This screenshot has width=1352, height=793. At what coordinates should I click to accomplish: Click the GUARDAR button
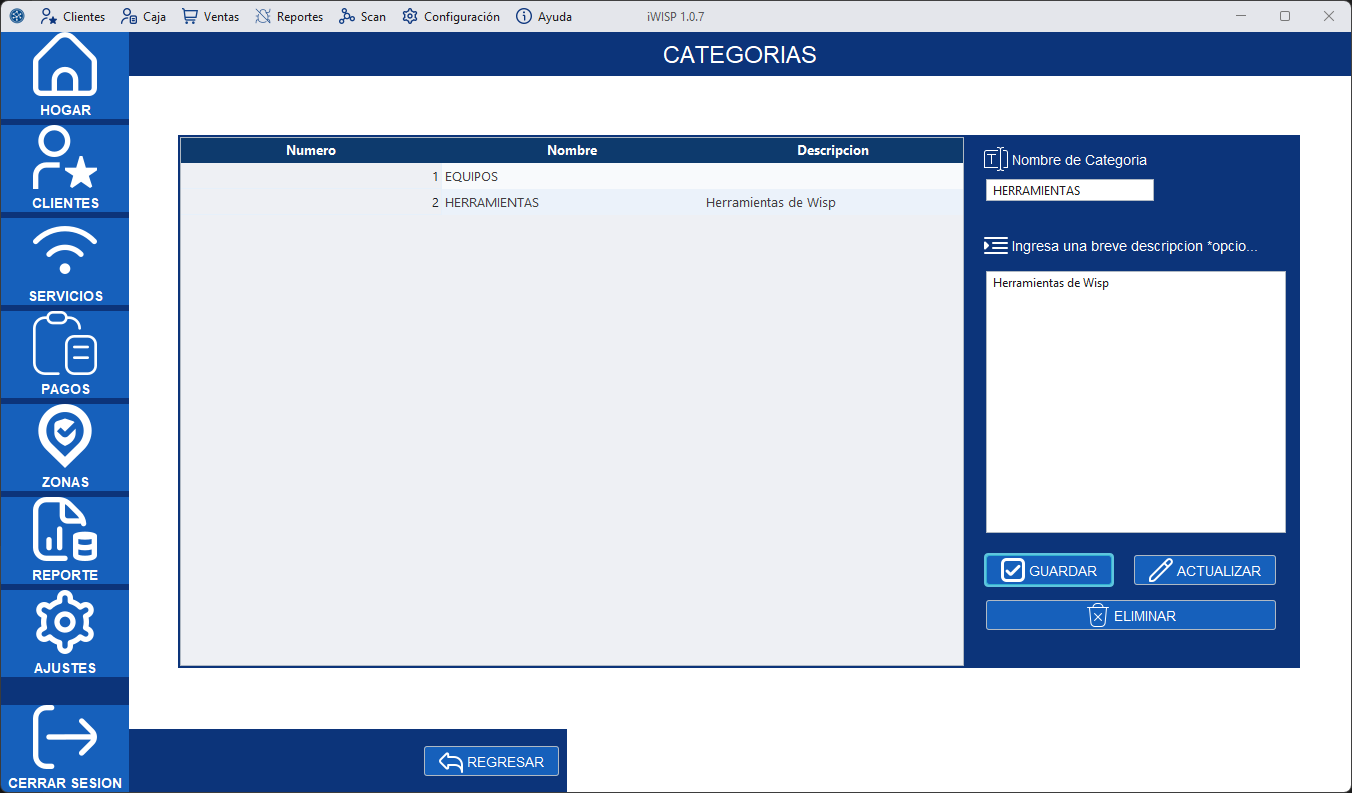pos(1048,570)
